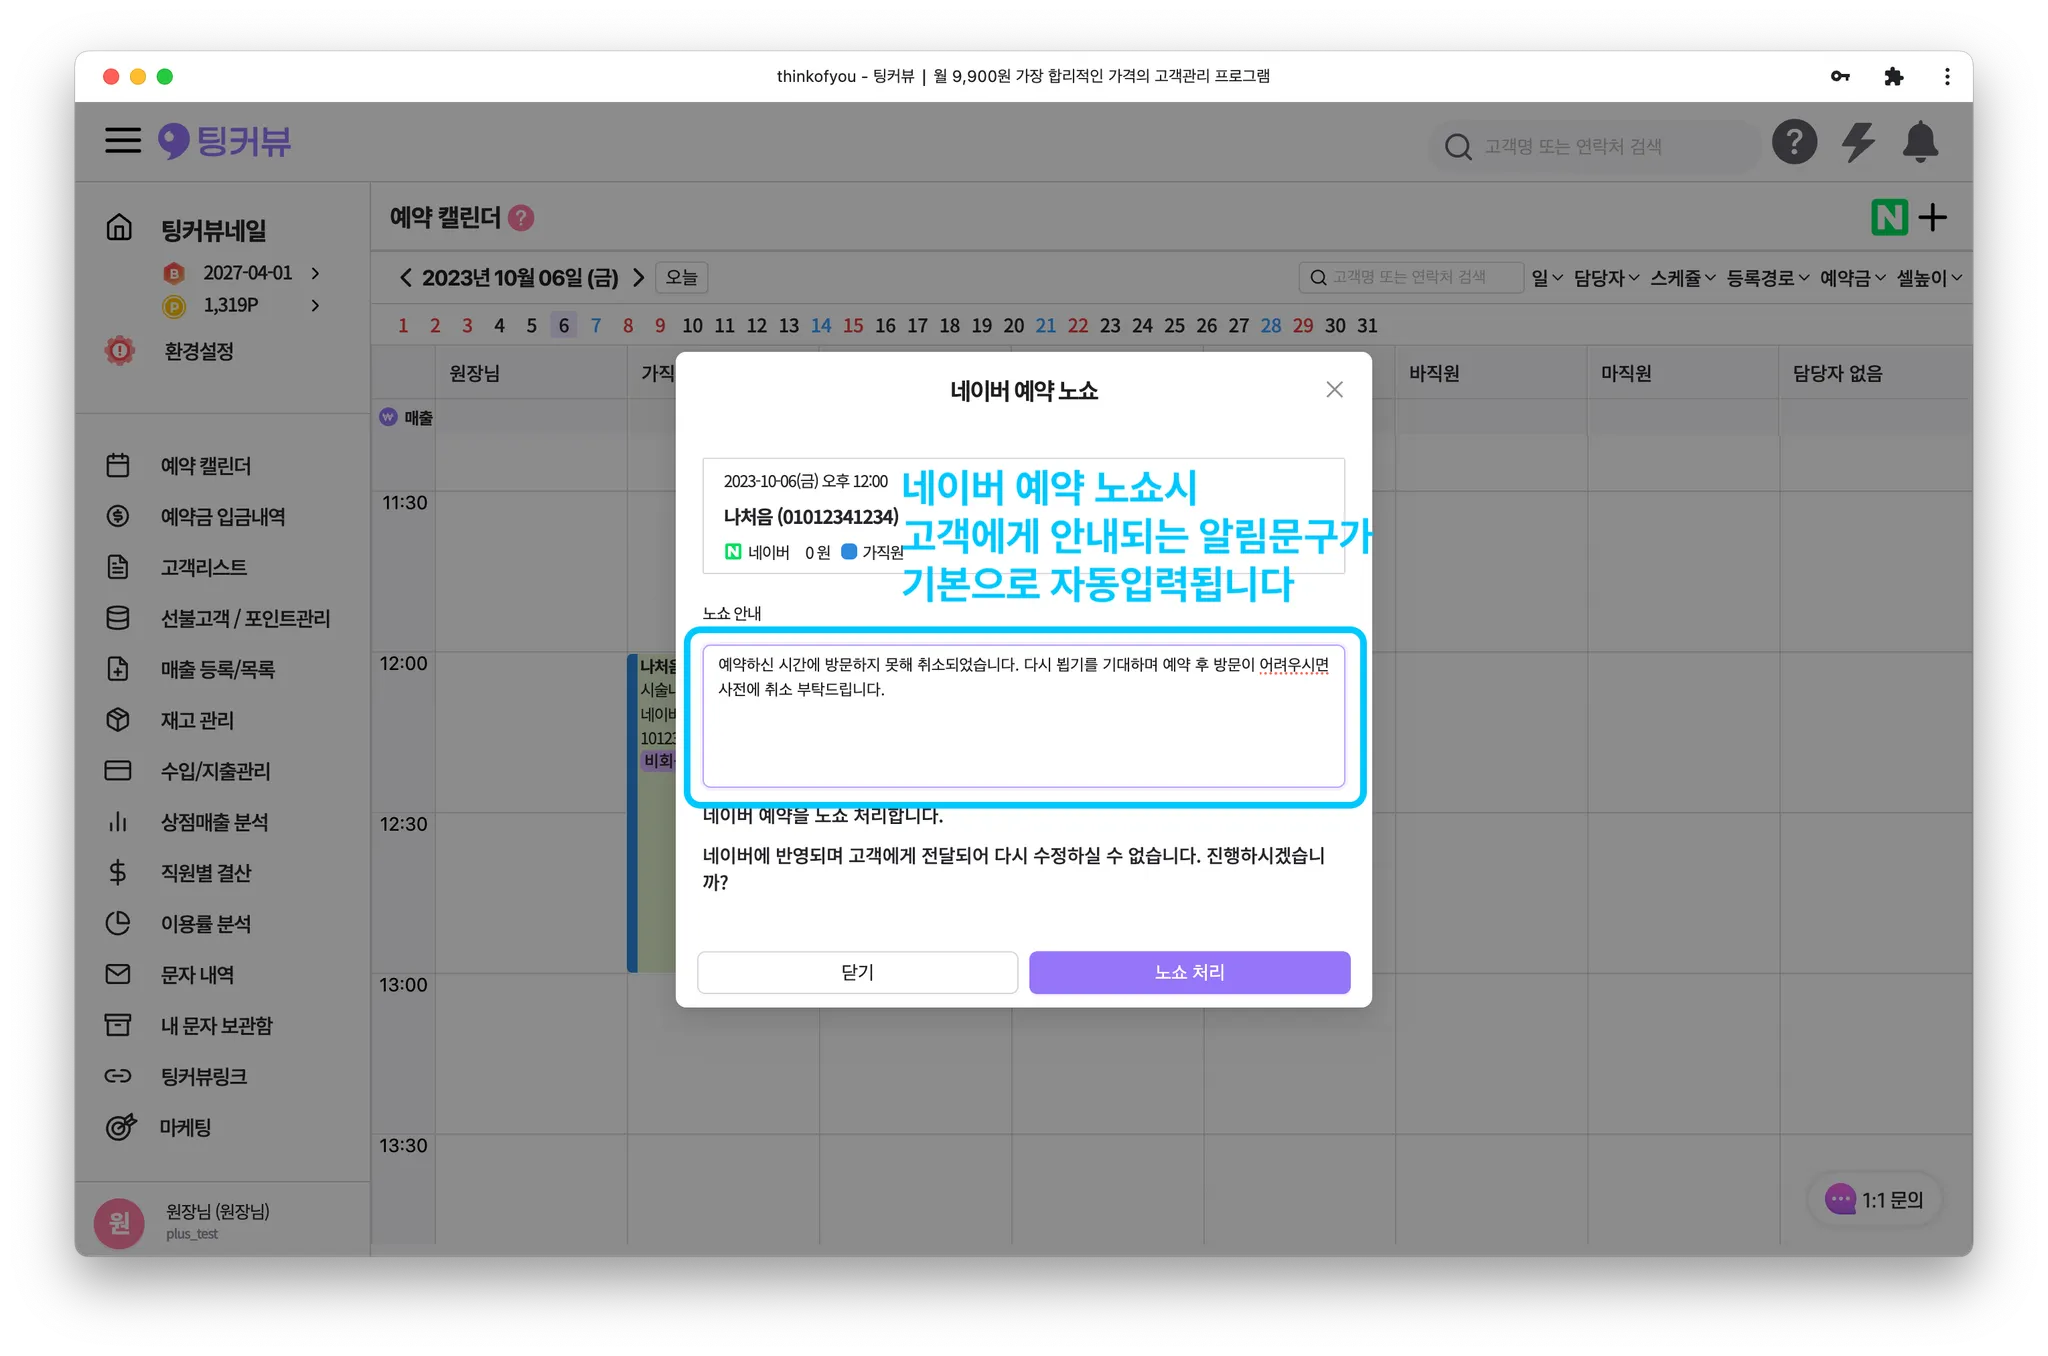Select day 15 in date strip
The width and height of the screenshot is (2048, 1356).
[x=853, y=326]
